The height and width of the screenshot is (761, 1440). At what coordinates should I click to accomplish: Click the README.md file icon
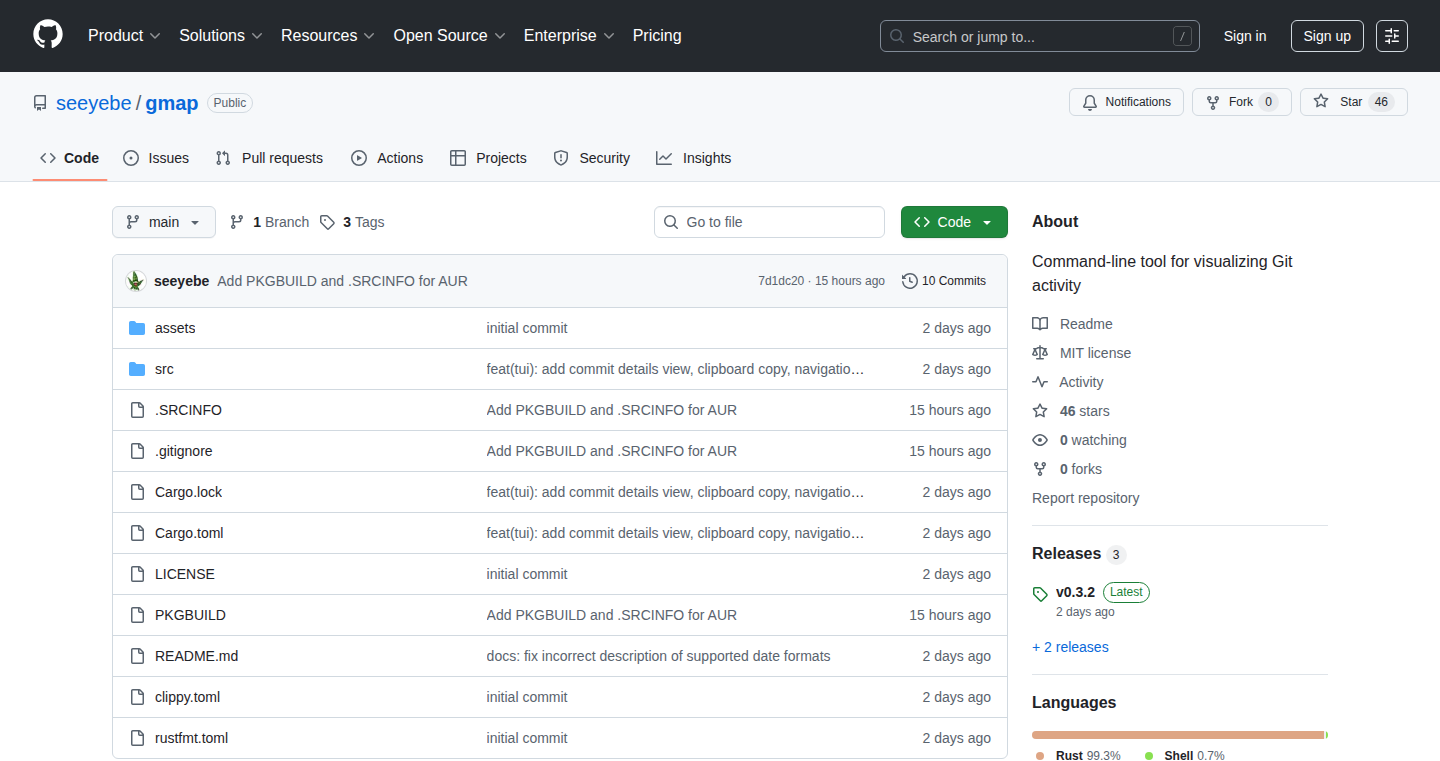[137, 656]
